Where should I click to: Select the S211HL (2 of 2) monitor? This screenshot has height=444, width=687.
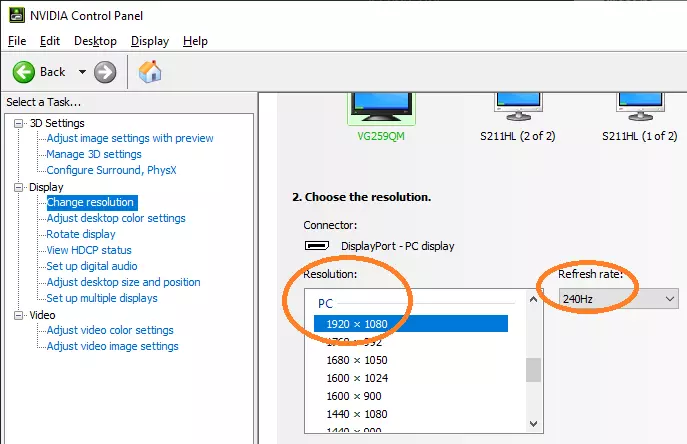point(518,107)
